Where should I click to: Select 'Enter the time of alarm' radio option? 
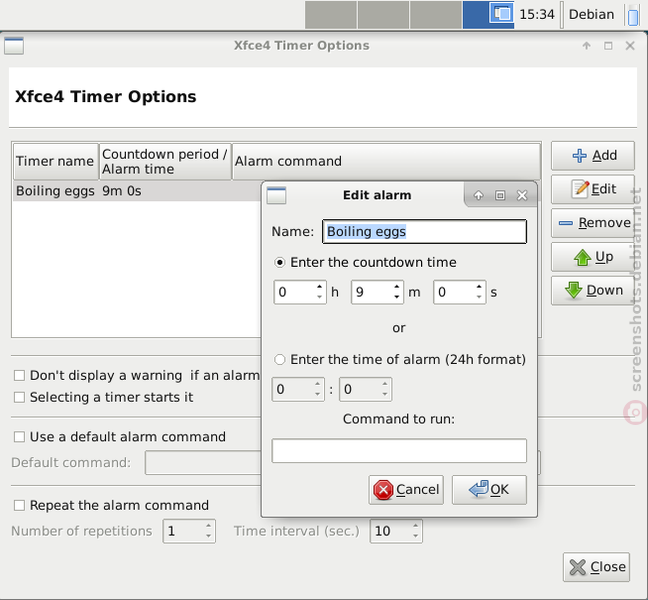click(x=280, y=360)
